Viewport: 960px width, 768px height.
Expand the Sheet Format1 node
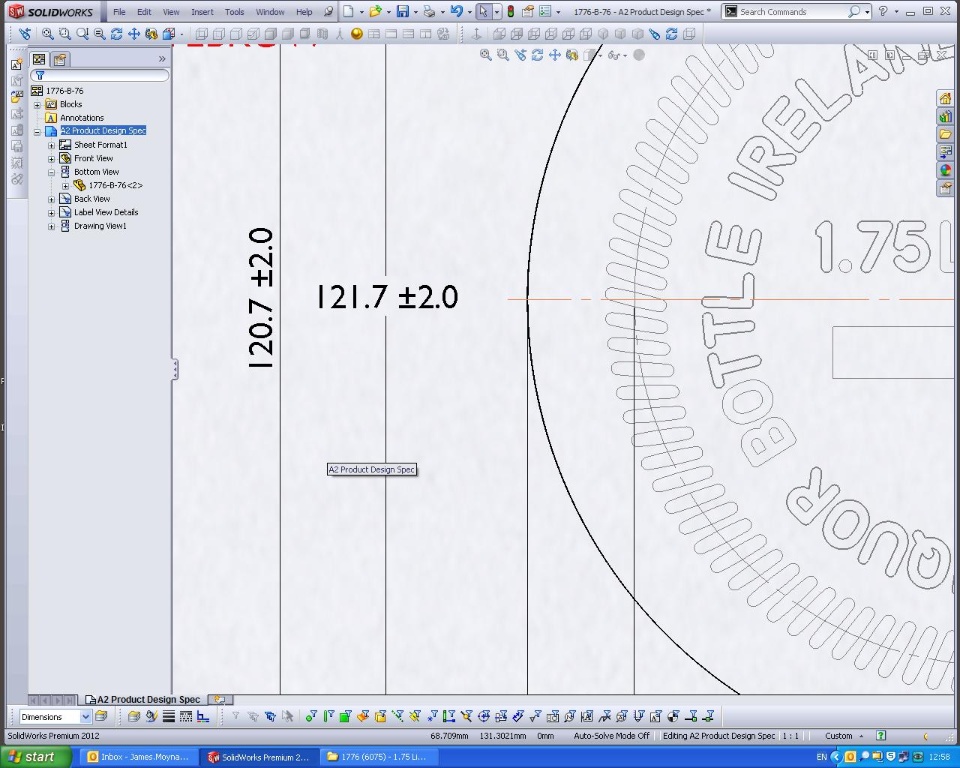coord(51,146)
